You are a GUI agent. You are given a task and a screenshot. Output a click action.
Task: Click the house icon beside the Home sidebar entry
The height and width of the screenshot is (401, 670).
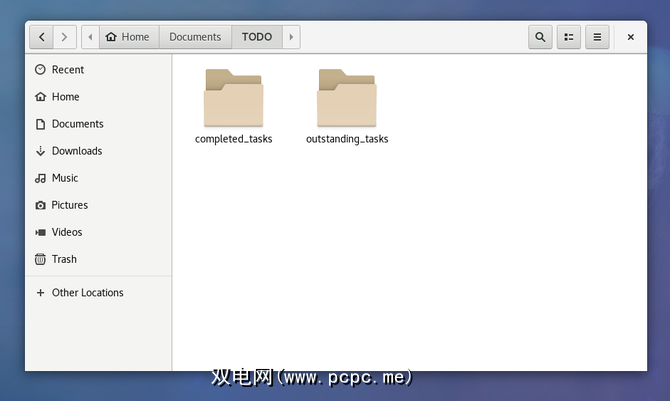pyautogui.click(x=41, y=97)
